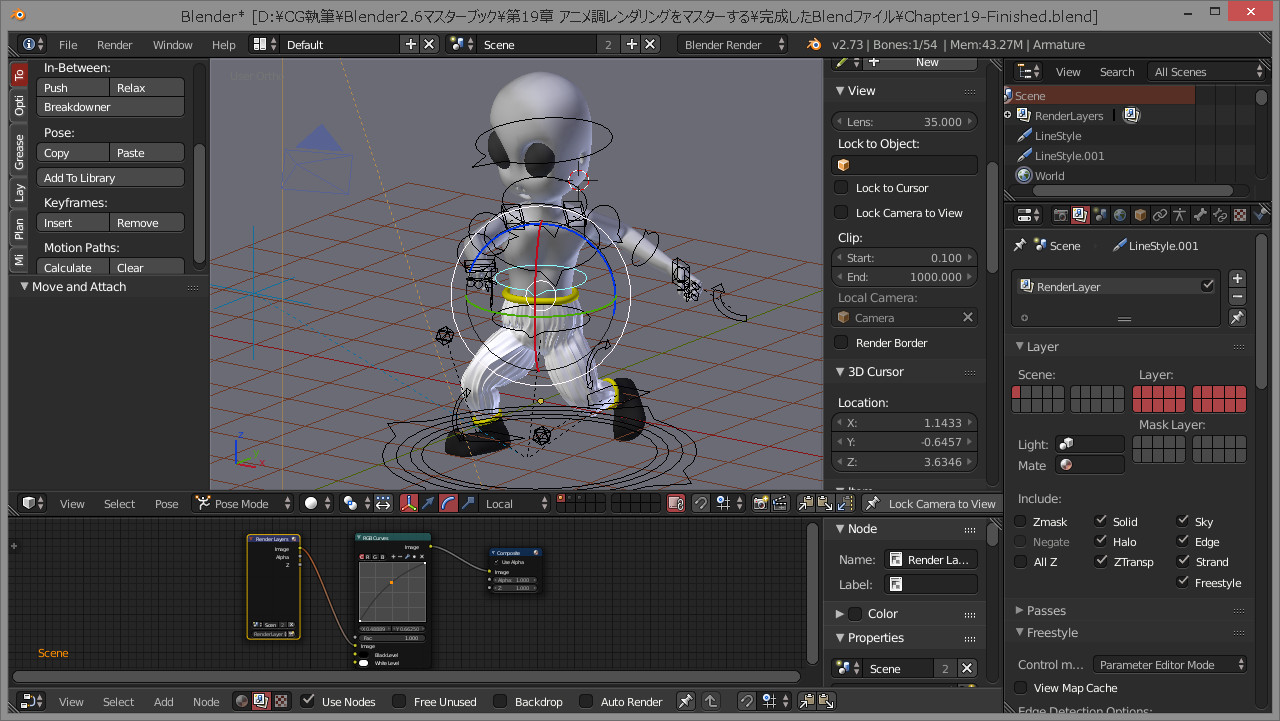Click the plus icon to add render layer
Viewport: 1280px width, 721px height.
pos(1237,279)
